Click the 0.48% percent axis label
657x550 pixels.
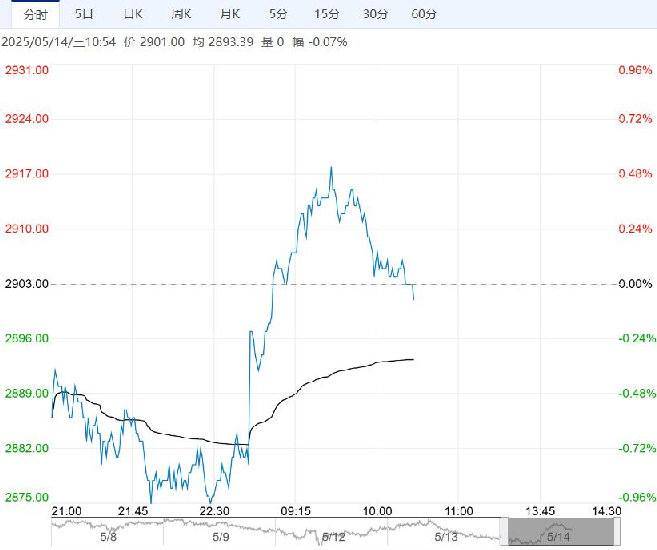[635, 173]
